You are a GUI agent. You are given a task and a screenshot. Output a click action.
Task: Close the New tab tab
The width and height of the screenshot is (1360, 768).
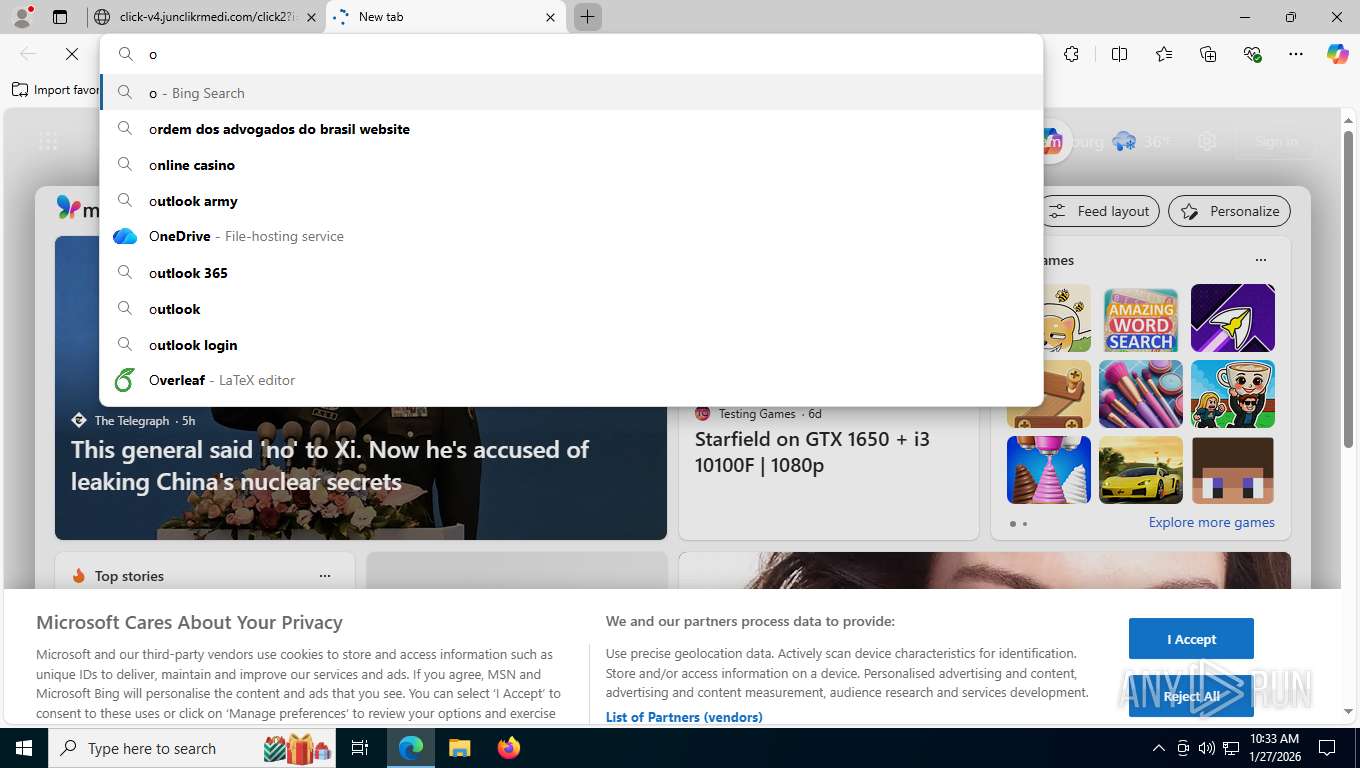click(550, 17)
